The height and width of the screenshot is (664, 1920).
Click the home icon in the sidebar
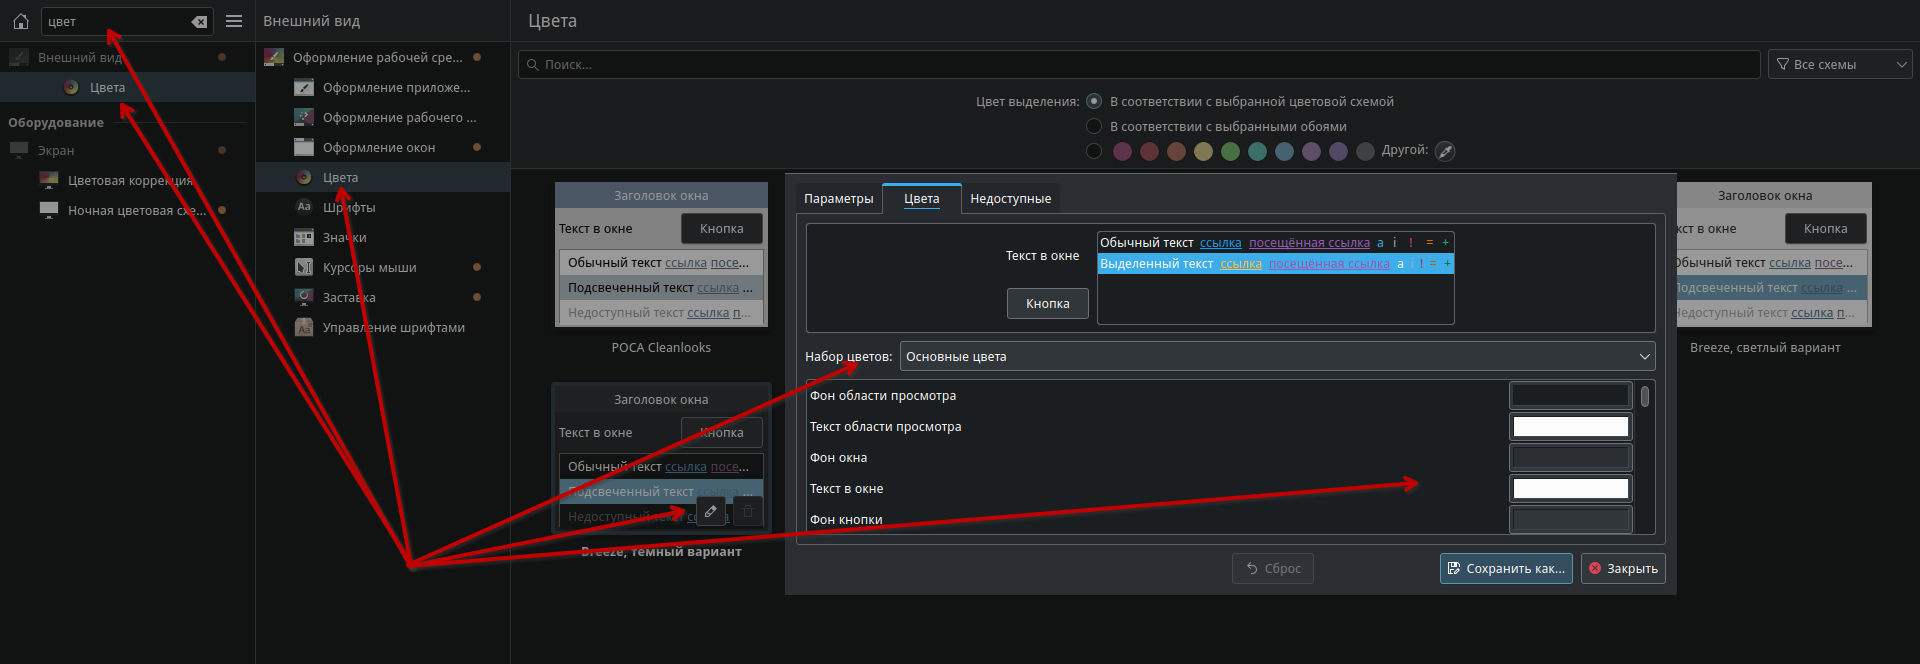(x=20, y=21)
